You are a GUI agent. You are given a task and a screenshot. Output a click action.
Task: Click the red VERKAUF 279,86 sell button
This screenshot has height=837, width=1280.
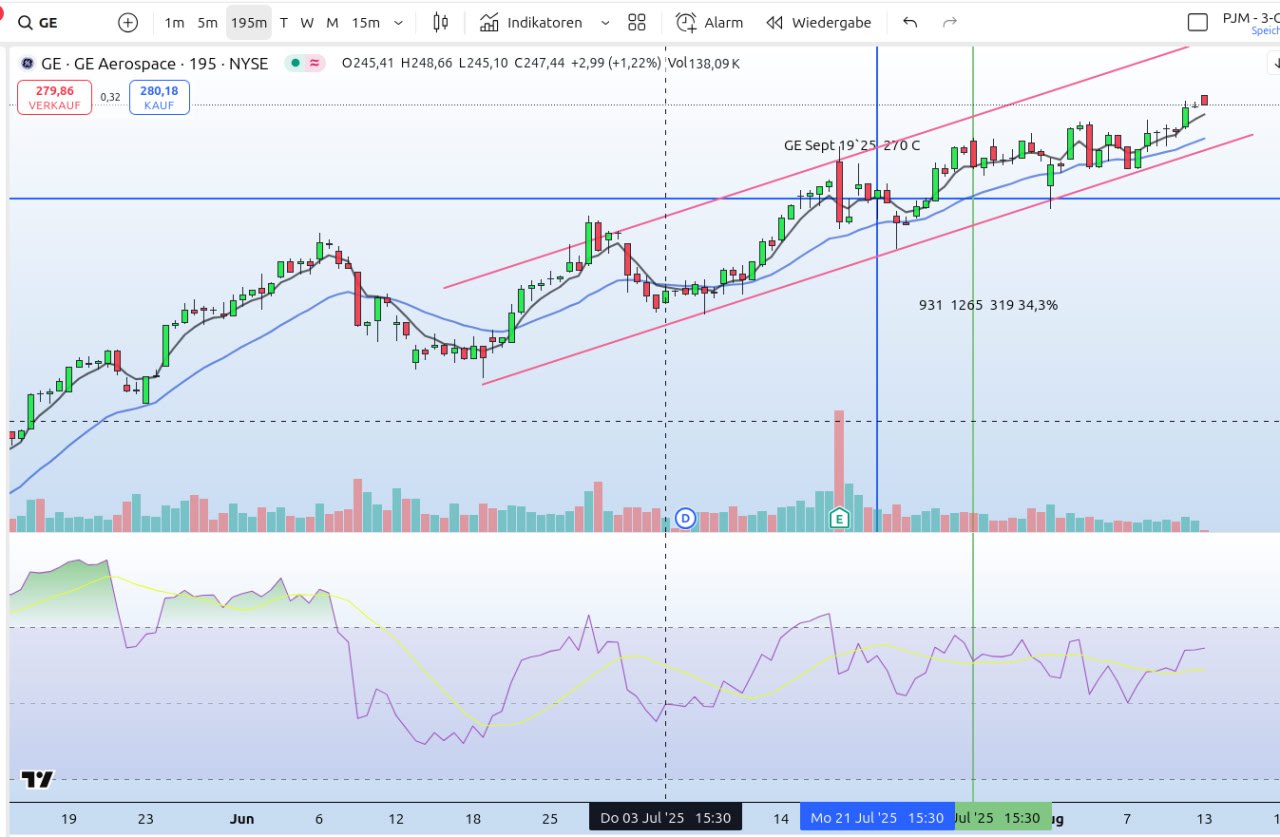(55, 97)
